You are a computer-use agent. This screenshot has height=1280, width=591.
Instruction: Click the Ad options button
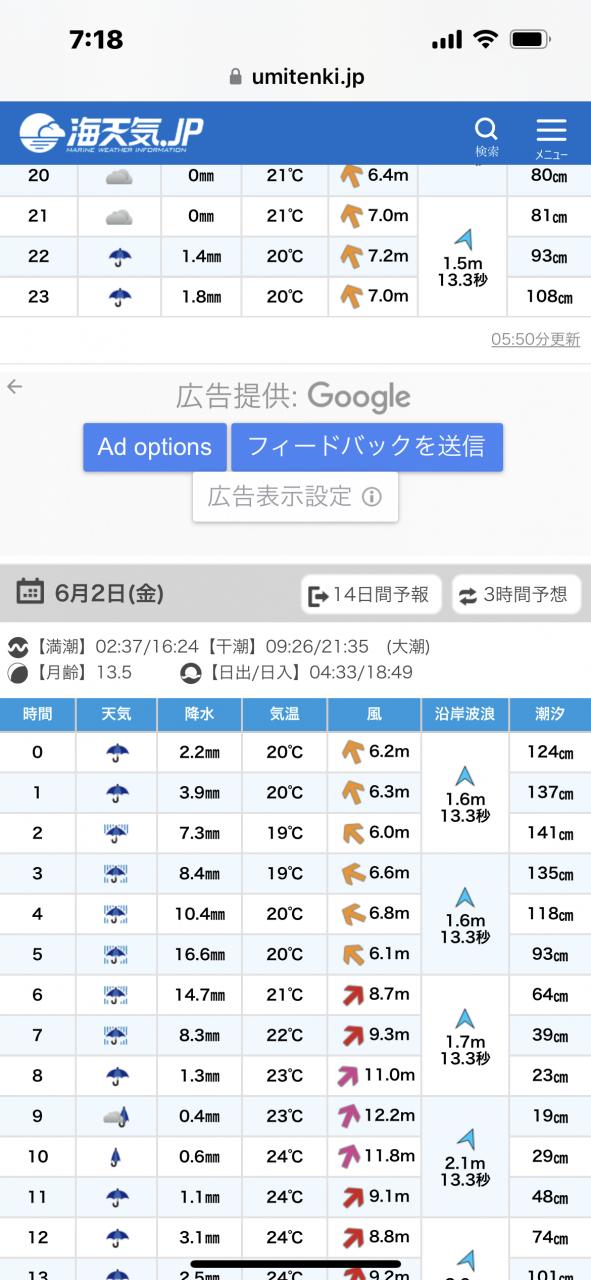(155, 447)
